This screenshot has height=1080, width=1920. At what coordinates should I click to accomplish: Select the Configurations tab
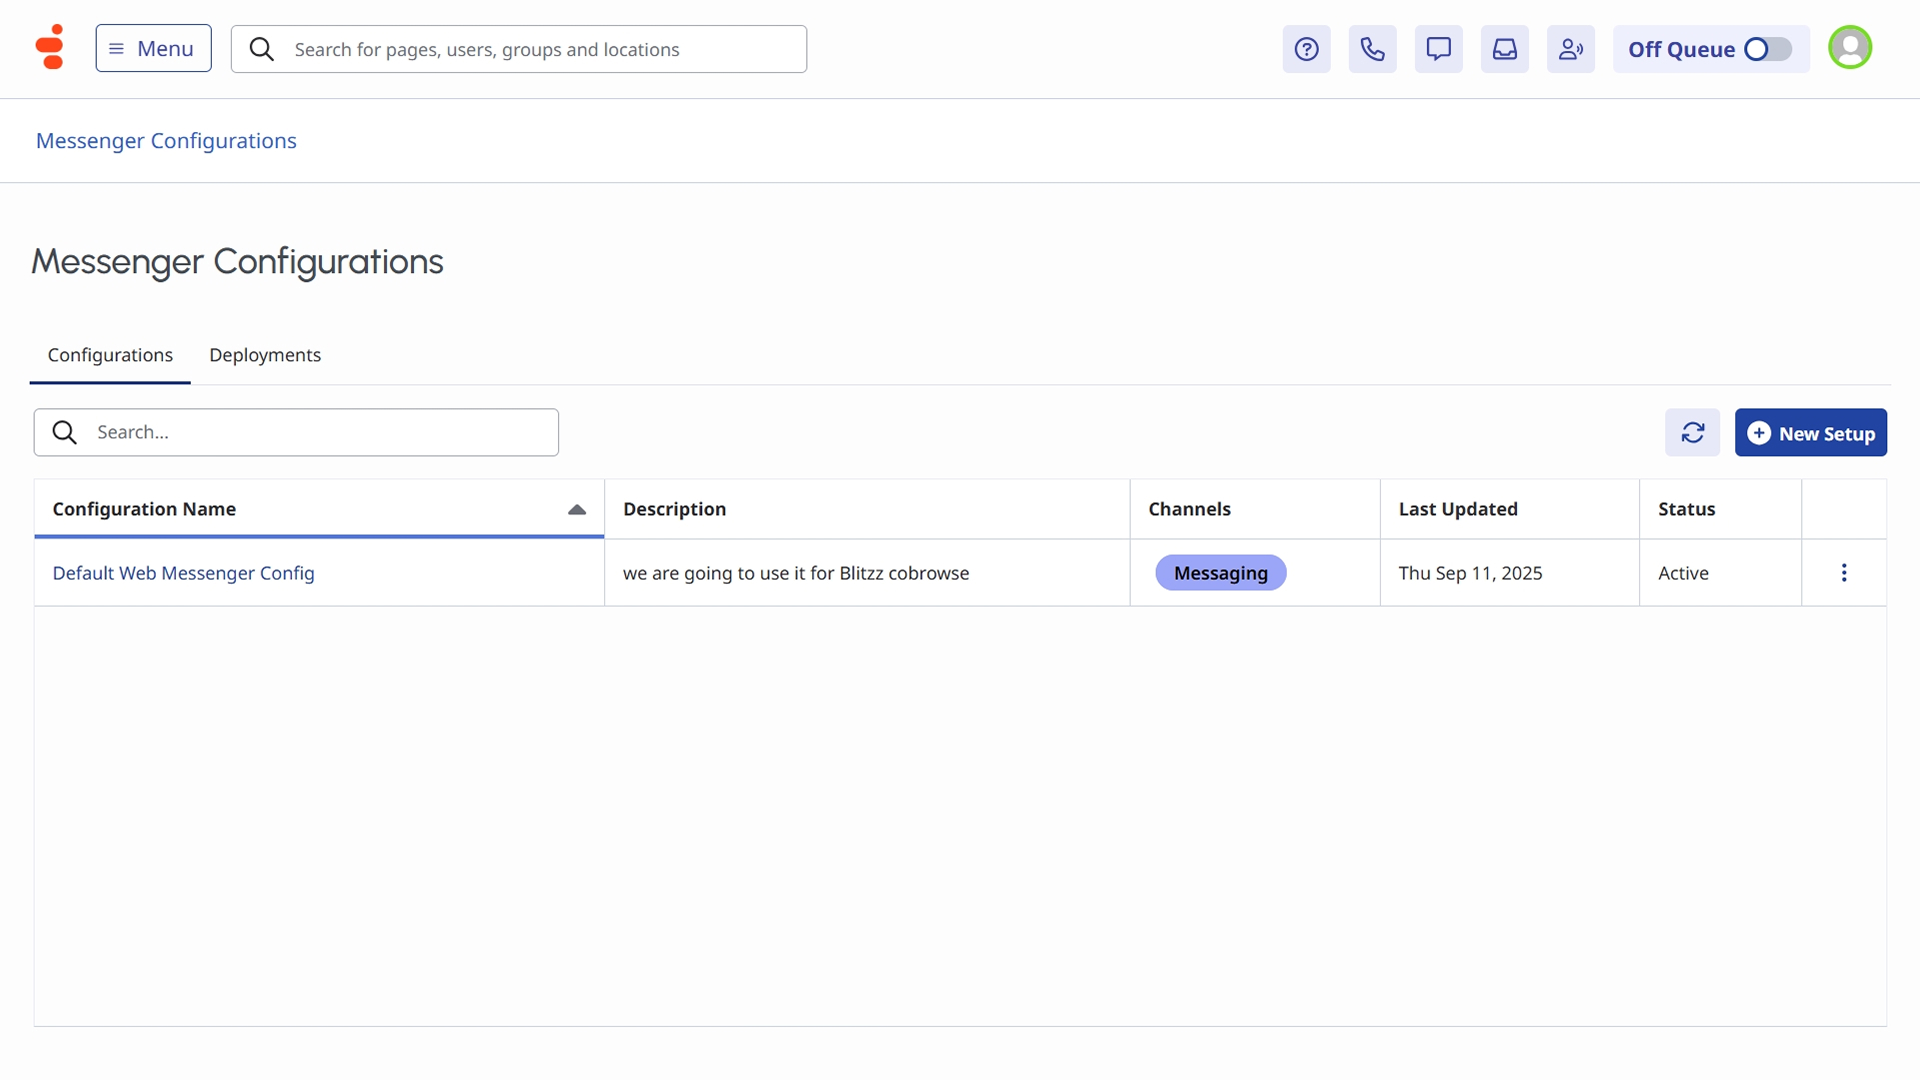(x=110, y=355)
